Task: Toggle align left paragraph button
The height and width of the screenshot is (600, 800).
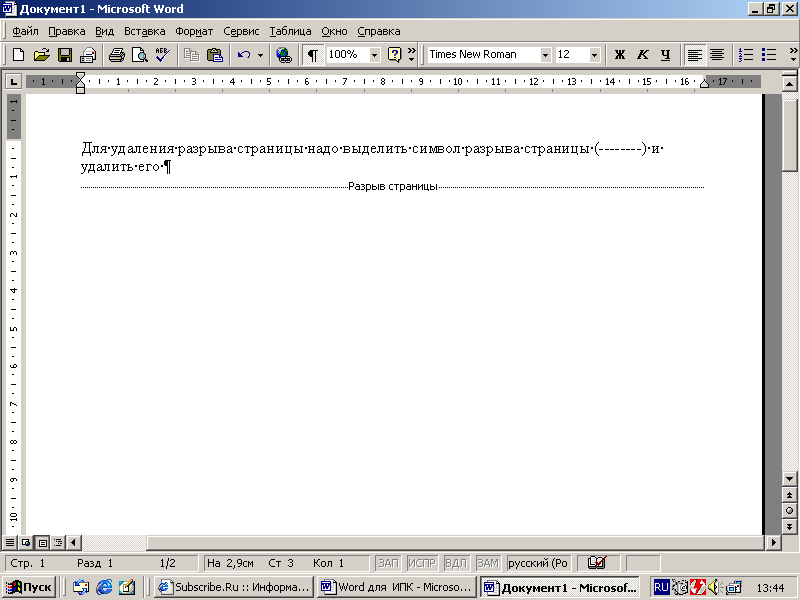Action: point(694,55)
